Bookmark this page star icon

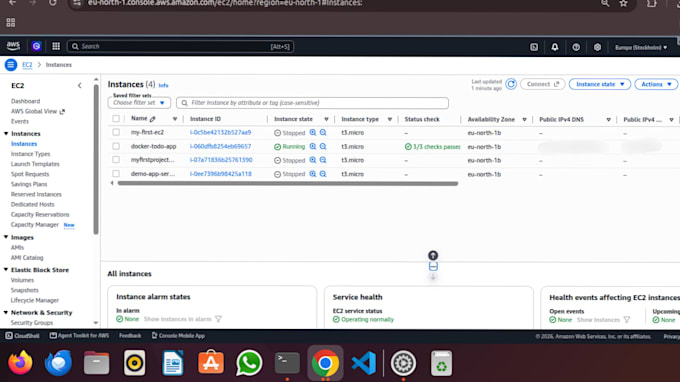coord(623,3)
